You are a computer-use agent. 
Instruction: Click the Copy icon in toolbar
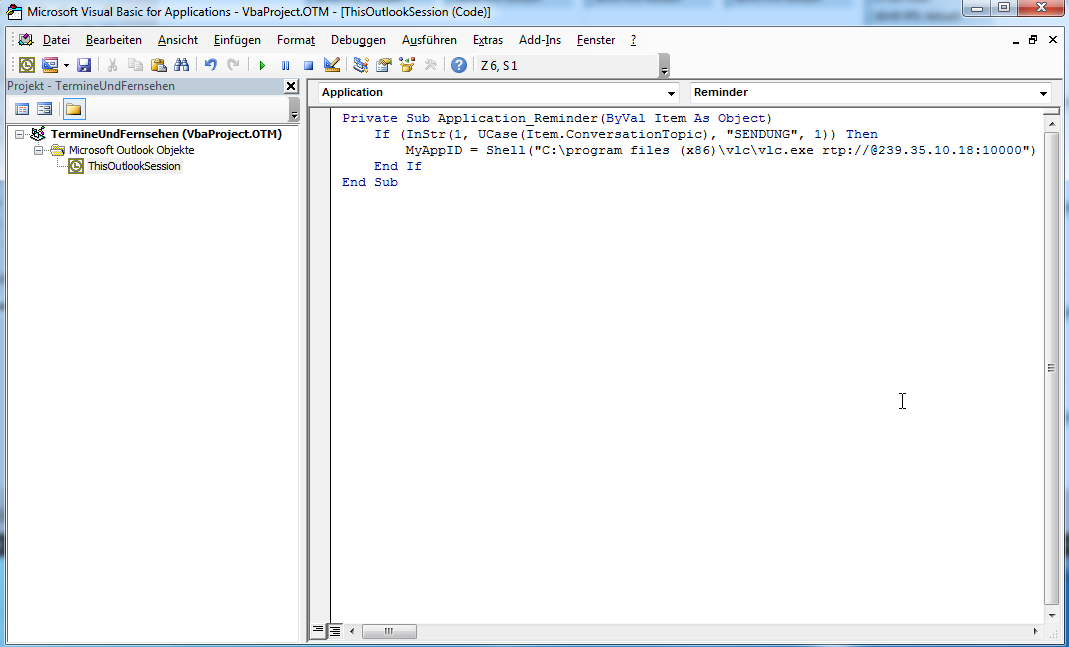pyautogui.click(x=136, y=65)
